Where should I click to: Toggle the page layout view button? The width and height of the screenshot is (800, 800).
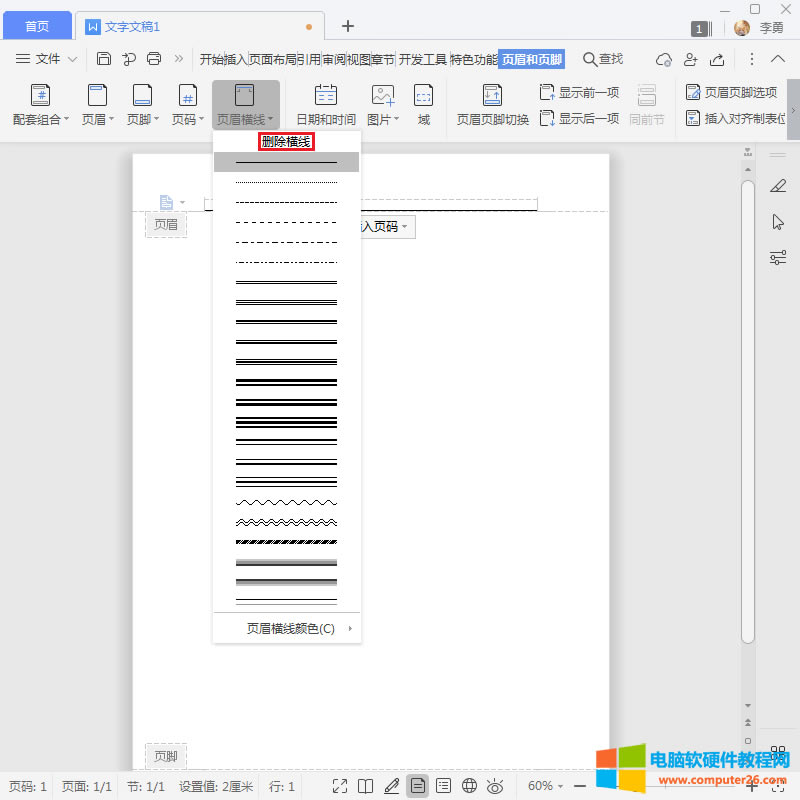[x=417, y=786]
